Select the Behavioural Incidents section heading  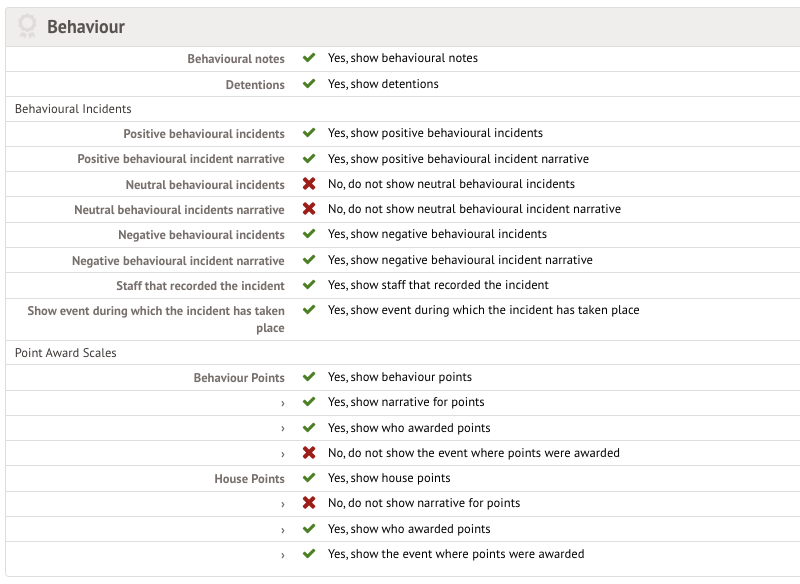(73, 109)
